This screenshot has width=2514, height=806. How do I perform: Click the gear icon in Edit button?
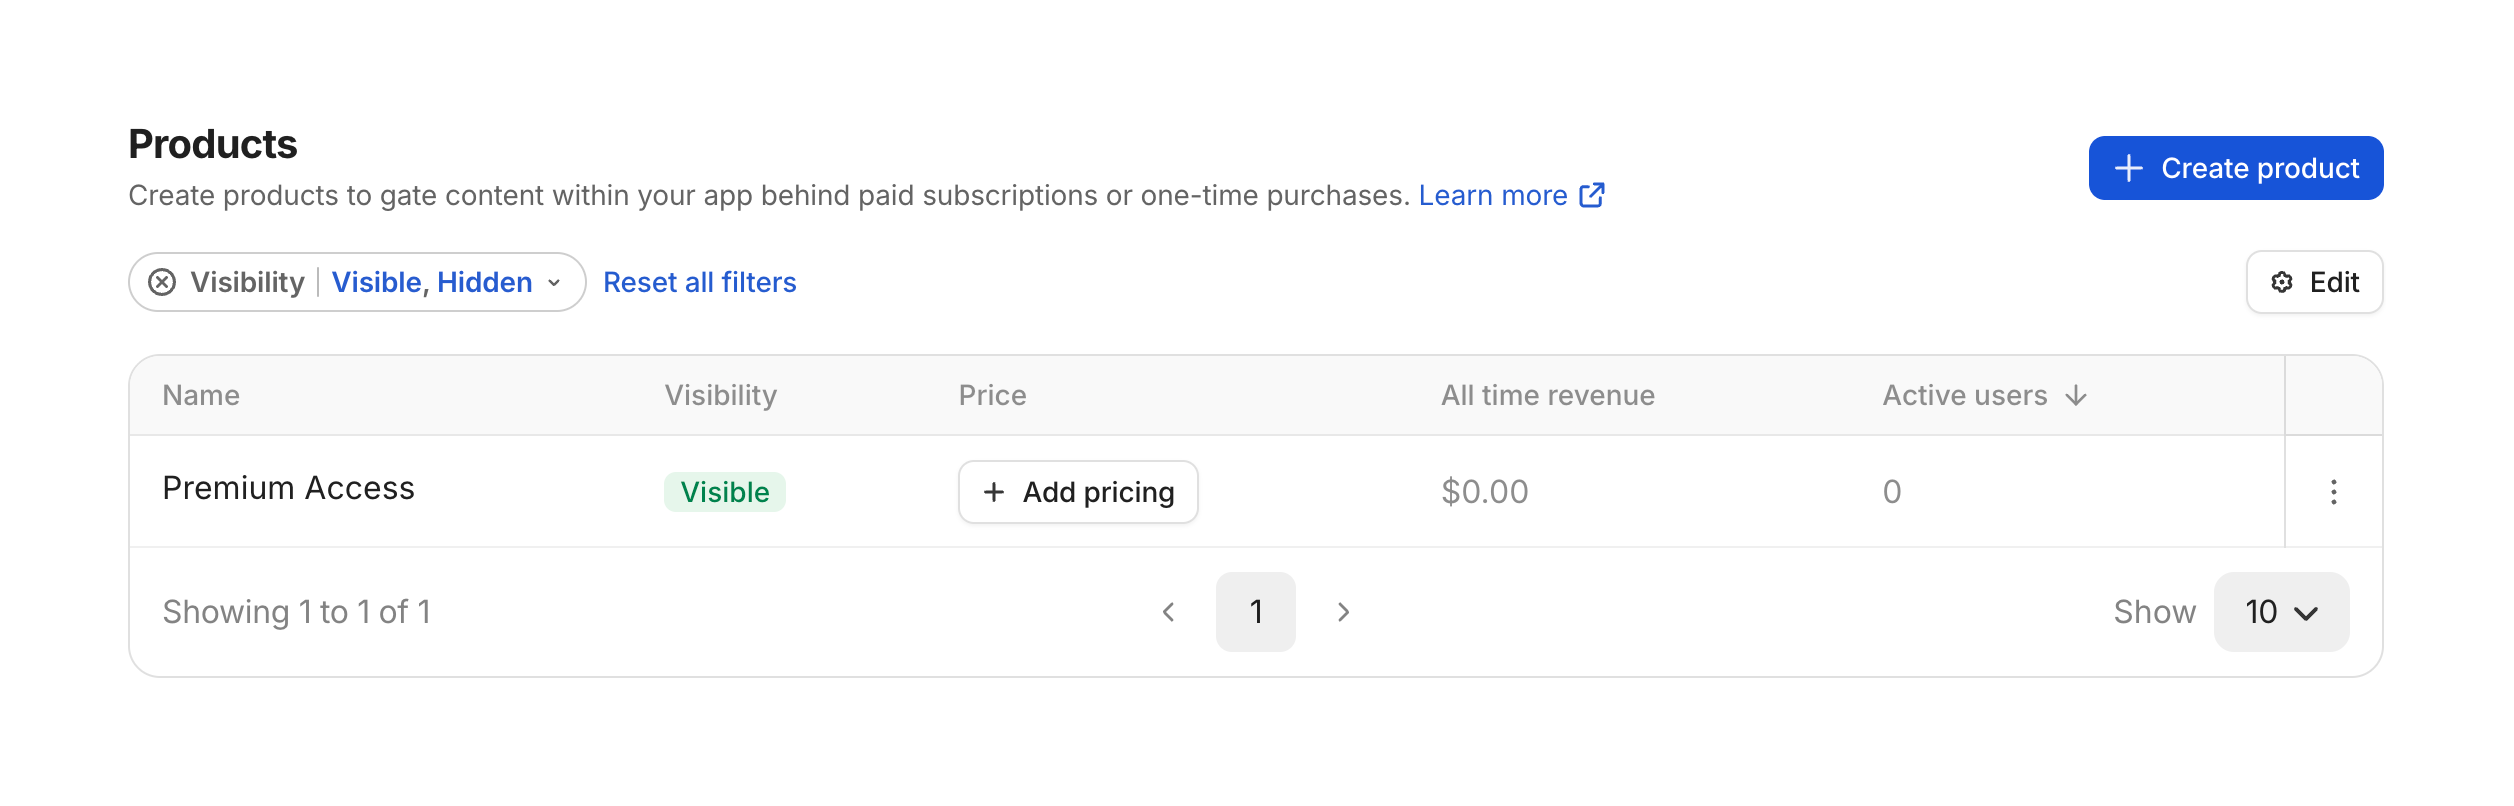point(2282,283)
